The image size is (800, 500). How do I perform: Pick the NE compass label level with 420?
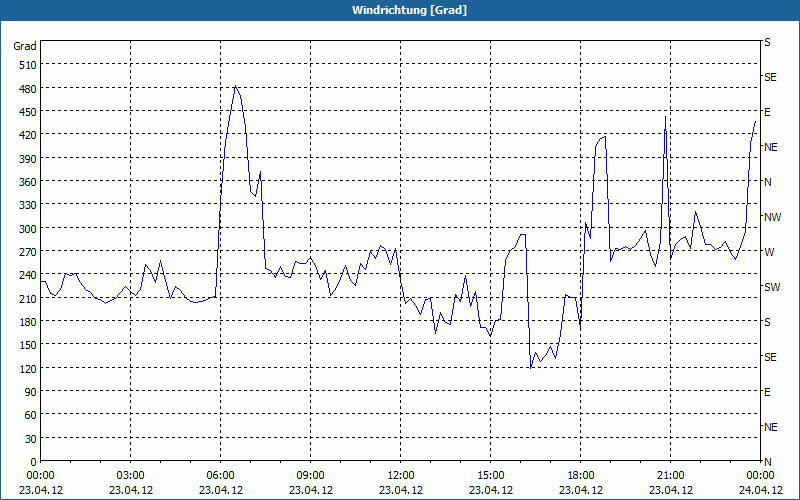770,147
